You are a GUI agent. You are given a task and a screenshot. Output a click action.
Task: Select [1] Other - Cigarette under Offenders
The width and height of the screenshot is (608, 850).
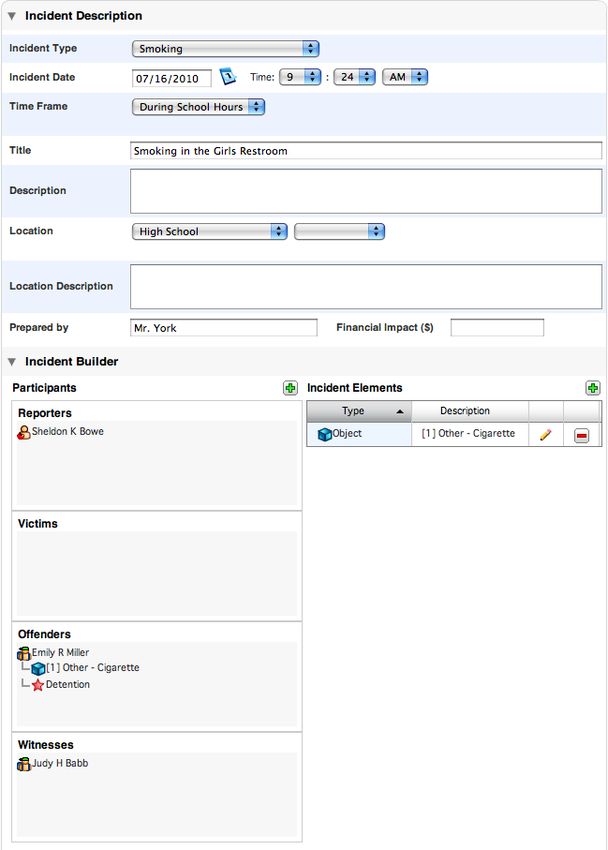(93, 668)
